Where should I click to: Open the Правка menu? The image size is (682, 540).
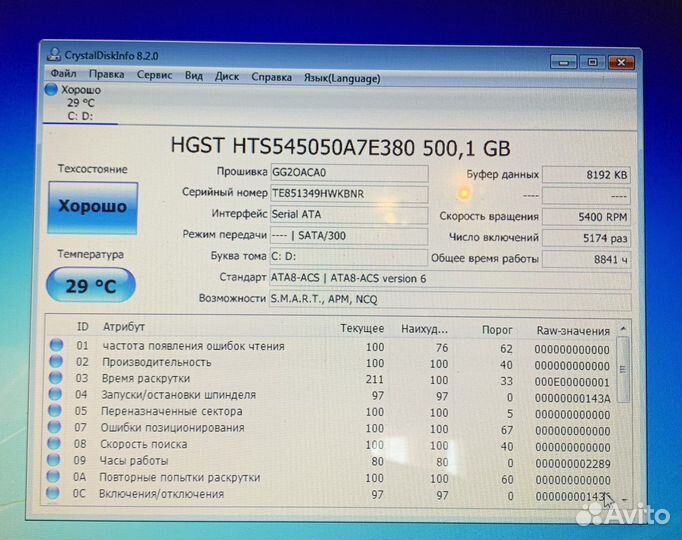[x=107, y=74]
